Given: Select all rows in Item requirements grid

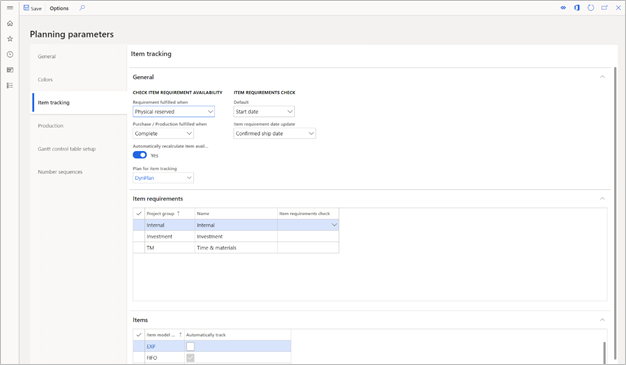Looking at the screenshot, I should coord(139,214).
